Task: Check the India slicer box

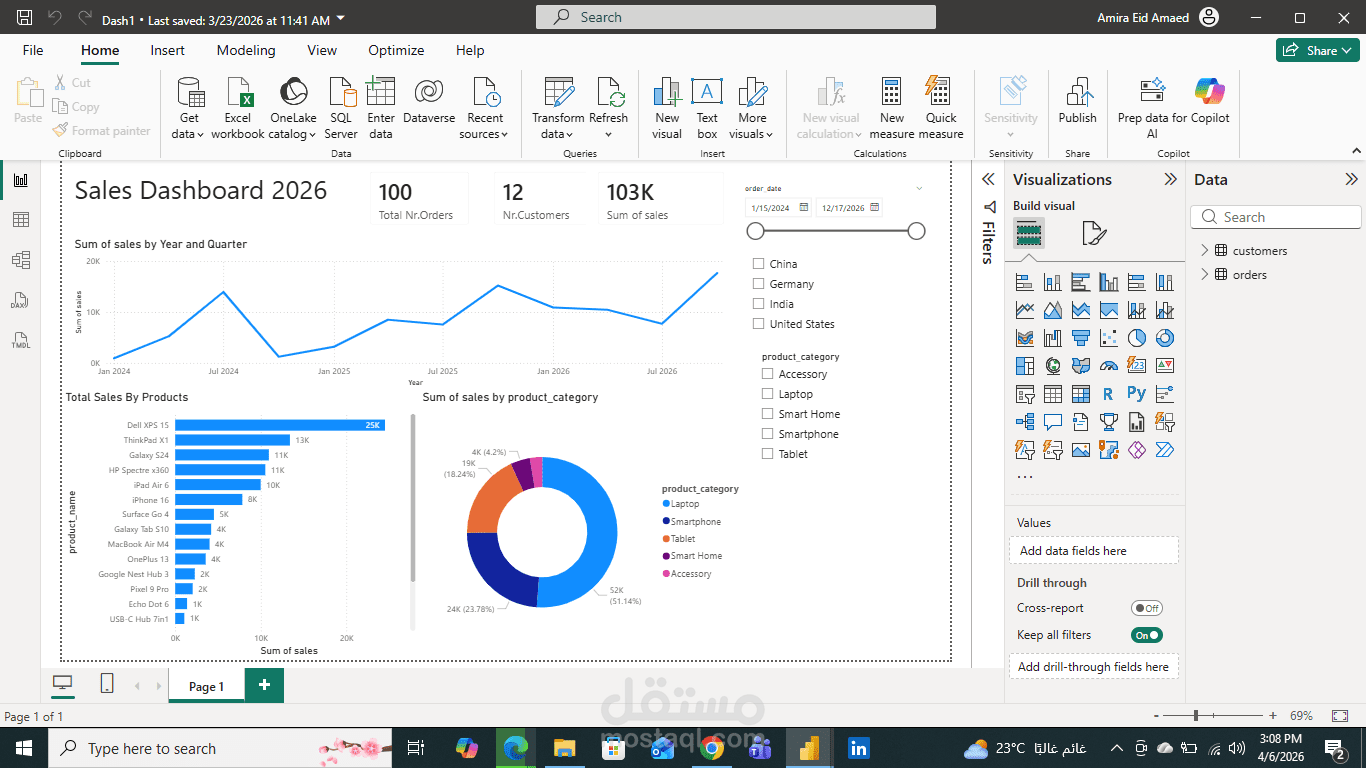Action: coord(758,304)
